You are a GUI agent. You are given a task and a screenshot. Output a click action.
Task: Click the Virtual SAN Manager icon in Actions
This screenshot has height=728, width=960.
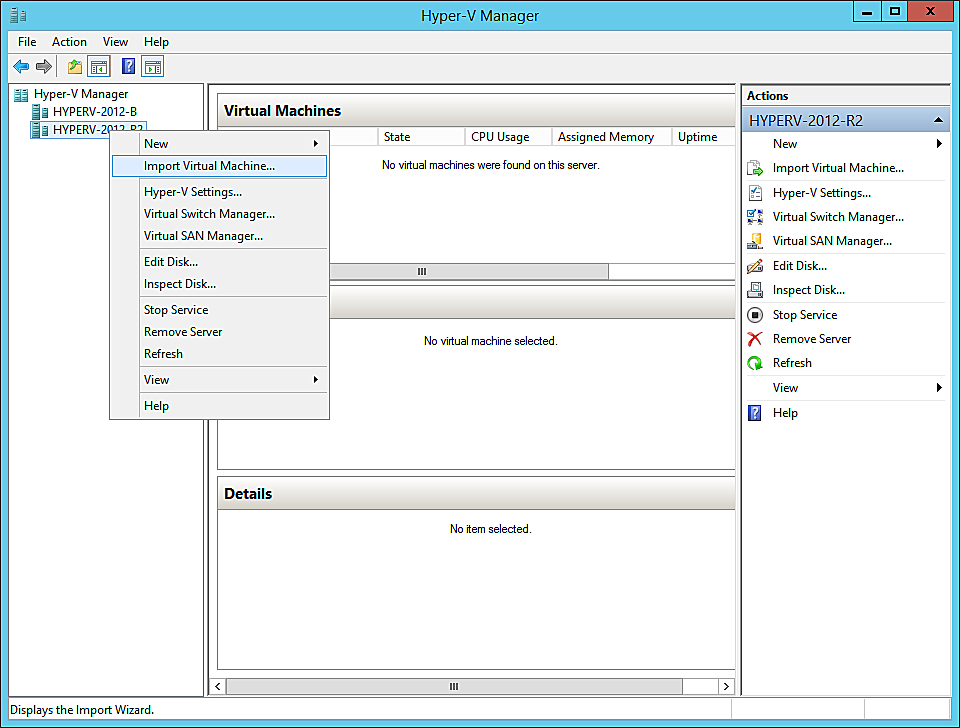click(x=755, y=241)
